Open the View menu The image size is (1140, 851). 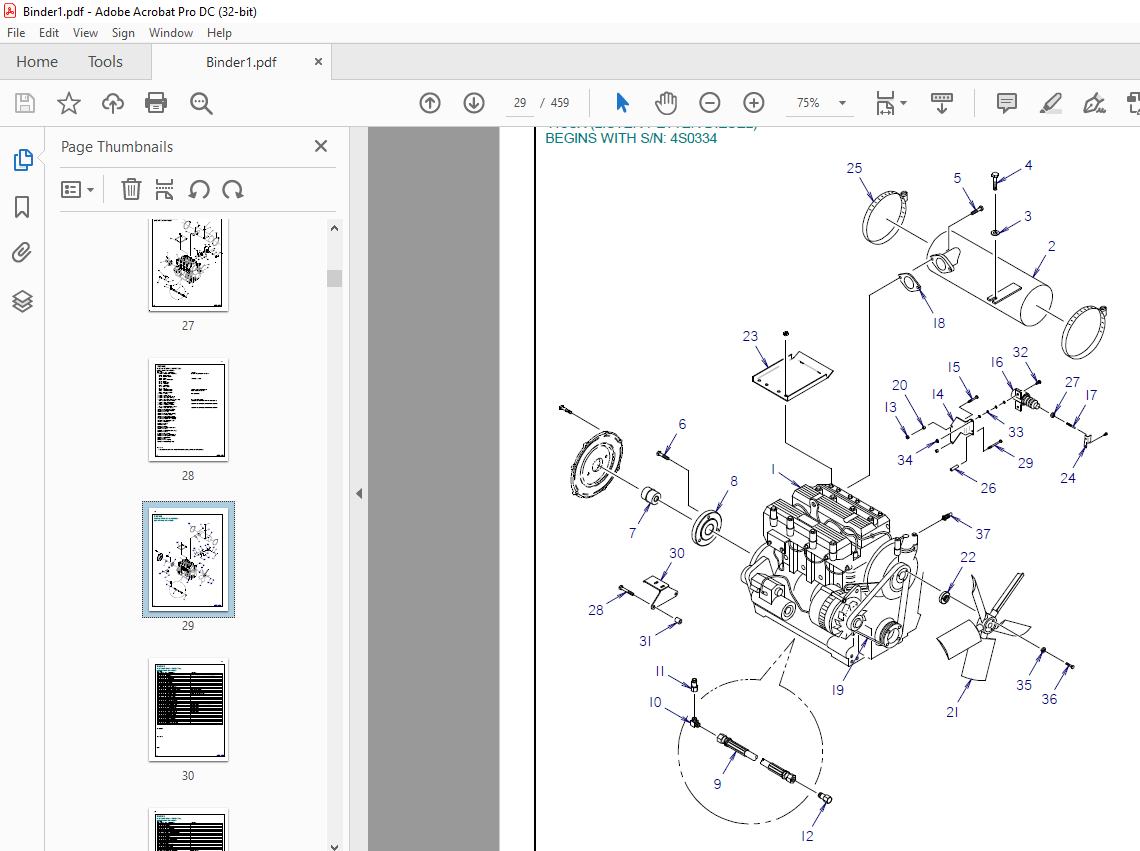click(x=85, y=33)
